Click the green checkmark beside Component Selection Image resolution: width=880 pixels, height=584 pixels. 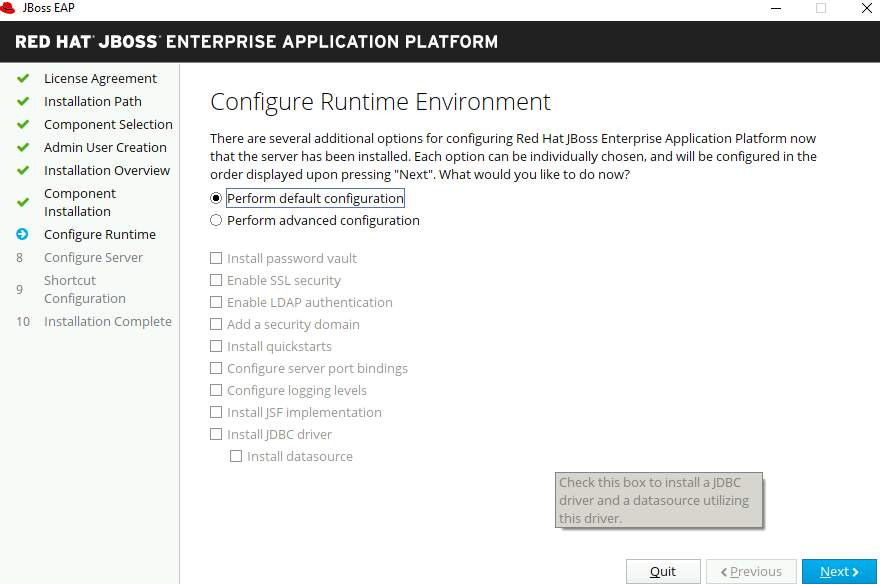click(23, 125)
